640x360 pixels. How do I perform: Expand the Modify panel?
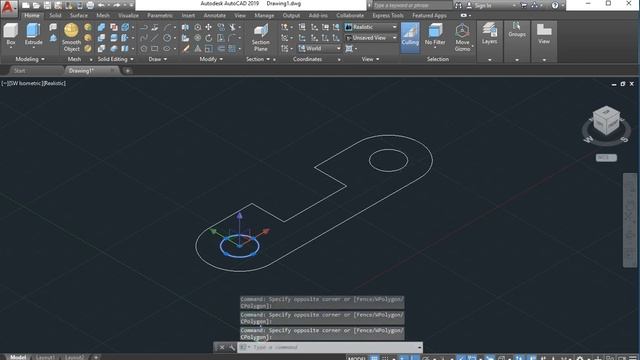211,59
